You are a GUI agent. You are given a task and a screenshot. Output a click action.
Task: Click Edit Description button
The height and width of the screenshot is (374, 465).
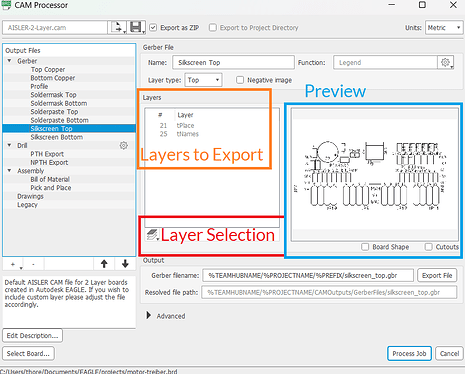tap(32, 335)
